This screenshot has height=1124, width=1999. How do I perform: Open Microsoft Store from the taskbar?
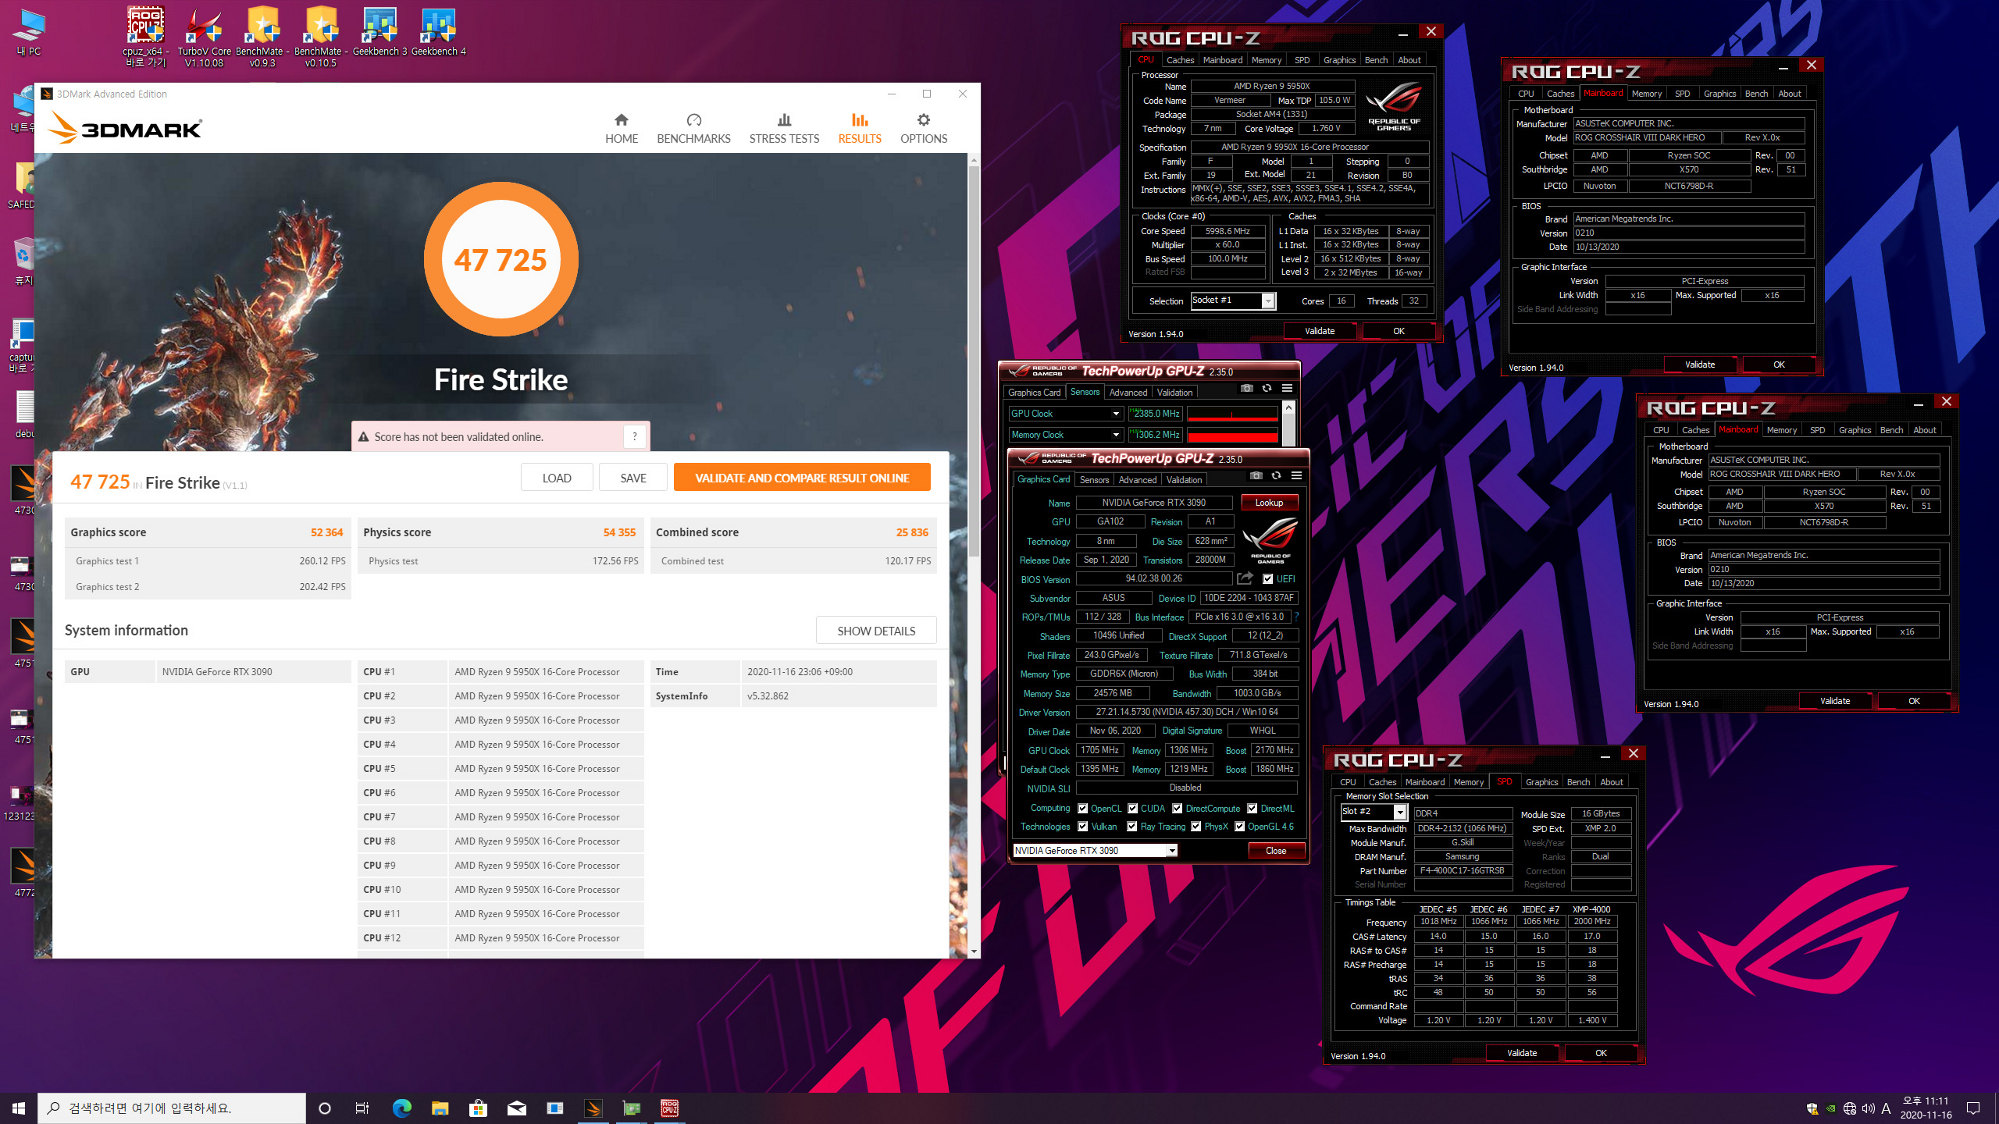tap(478, 1108)
